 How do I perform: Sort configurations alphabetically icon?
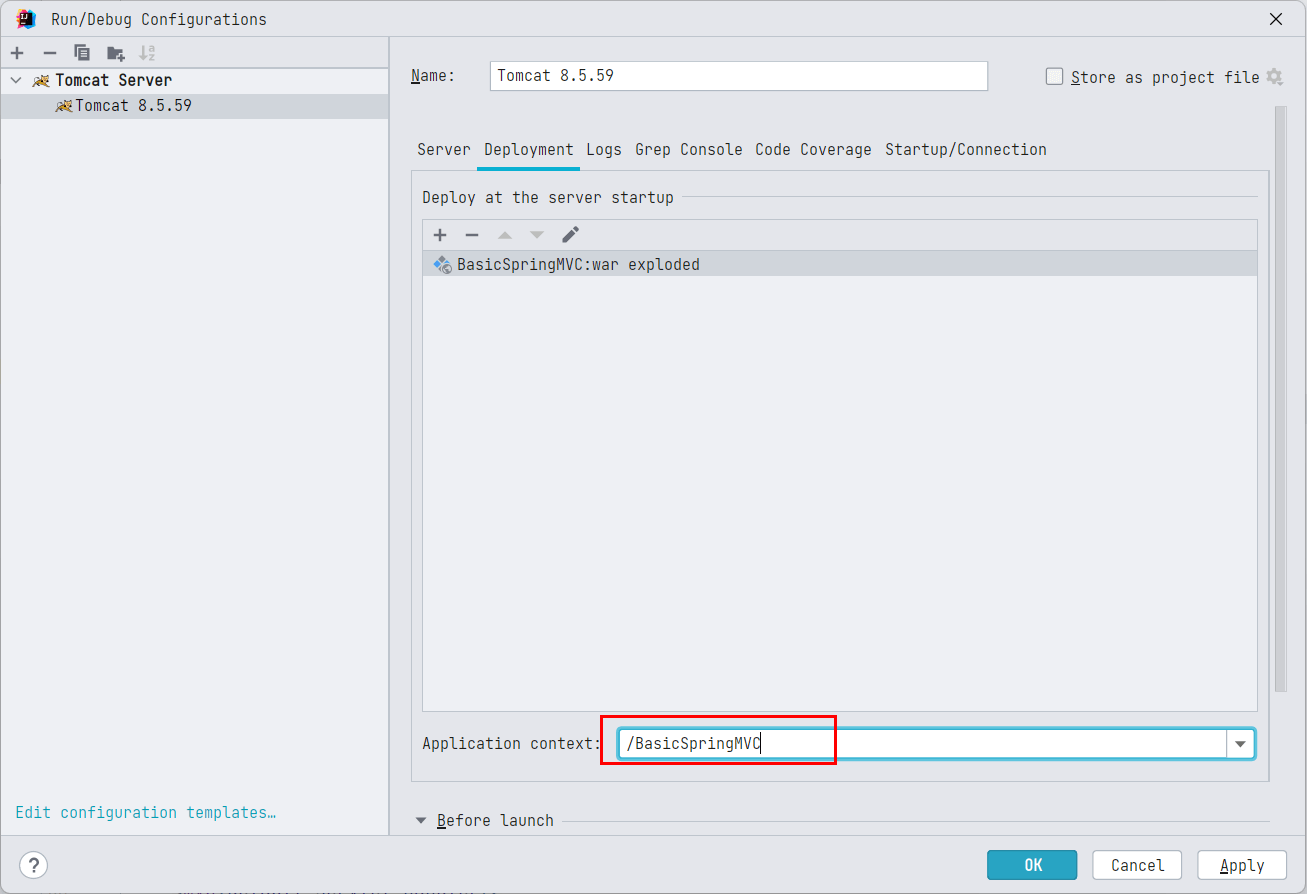[x=147, y=53]
